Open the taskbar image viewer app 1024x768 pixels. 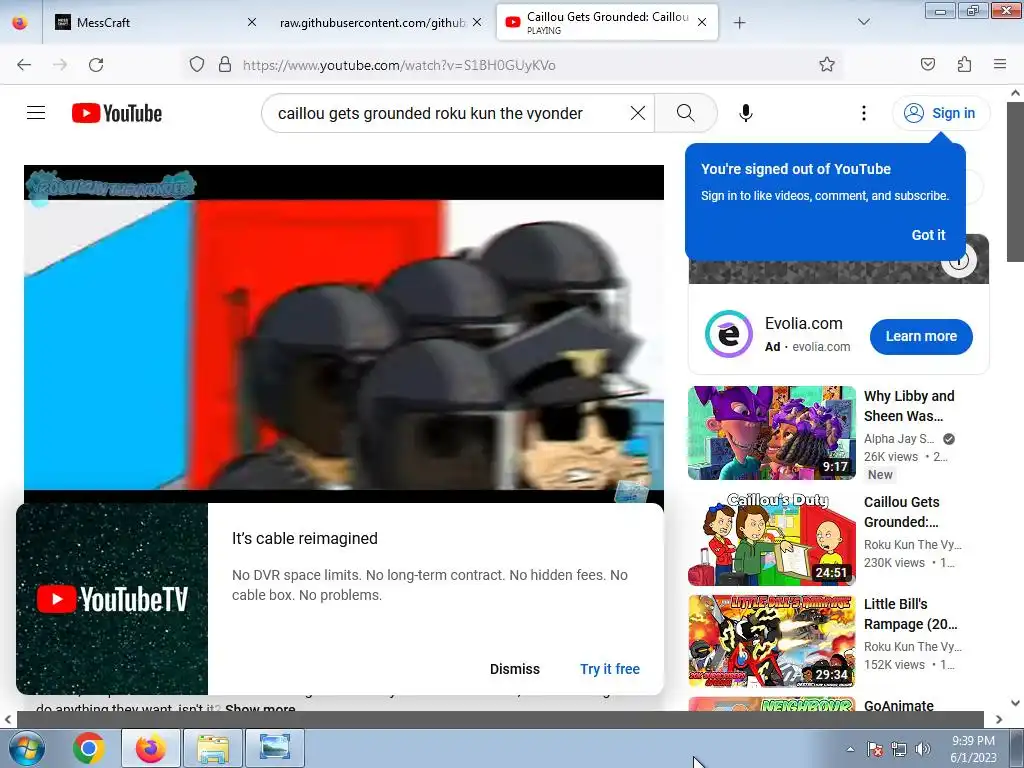click(x=275, y=748)
